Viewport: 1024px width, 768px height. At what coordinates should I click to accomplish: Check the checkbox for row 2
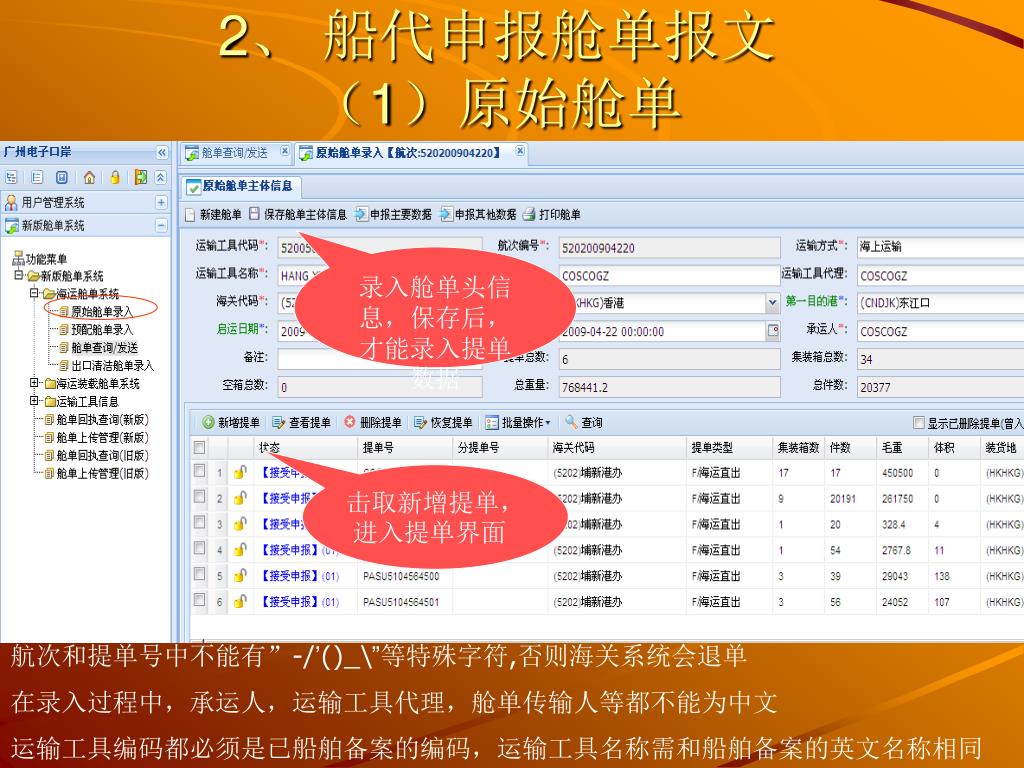200,497
